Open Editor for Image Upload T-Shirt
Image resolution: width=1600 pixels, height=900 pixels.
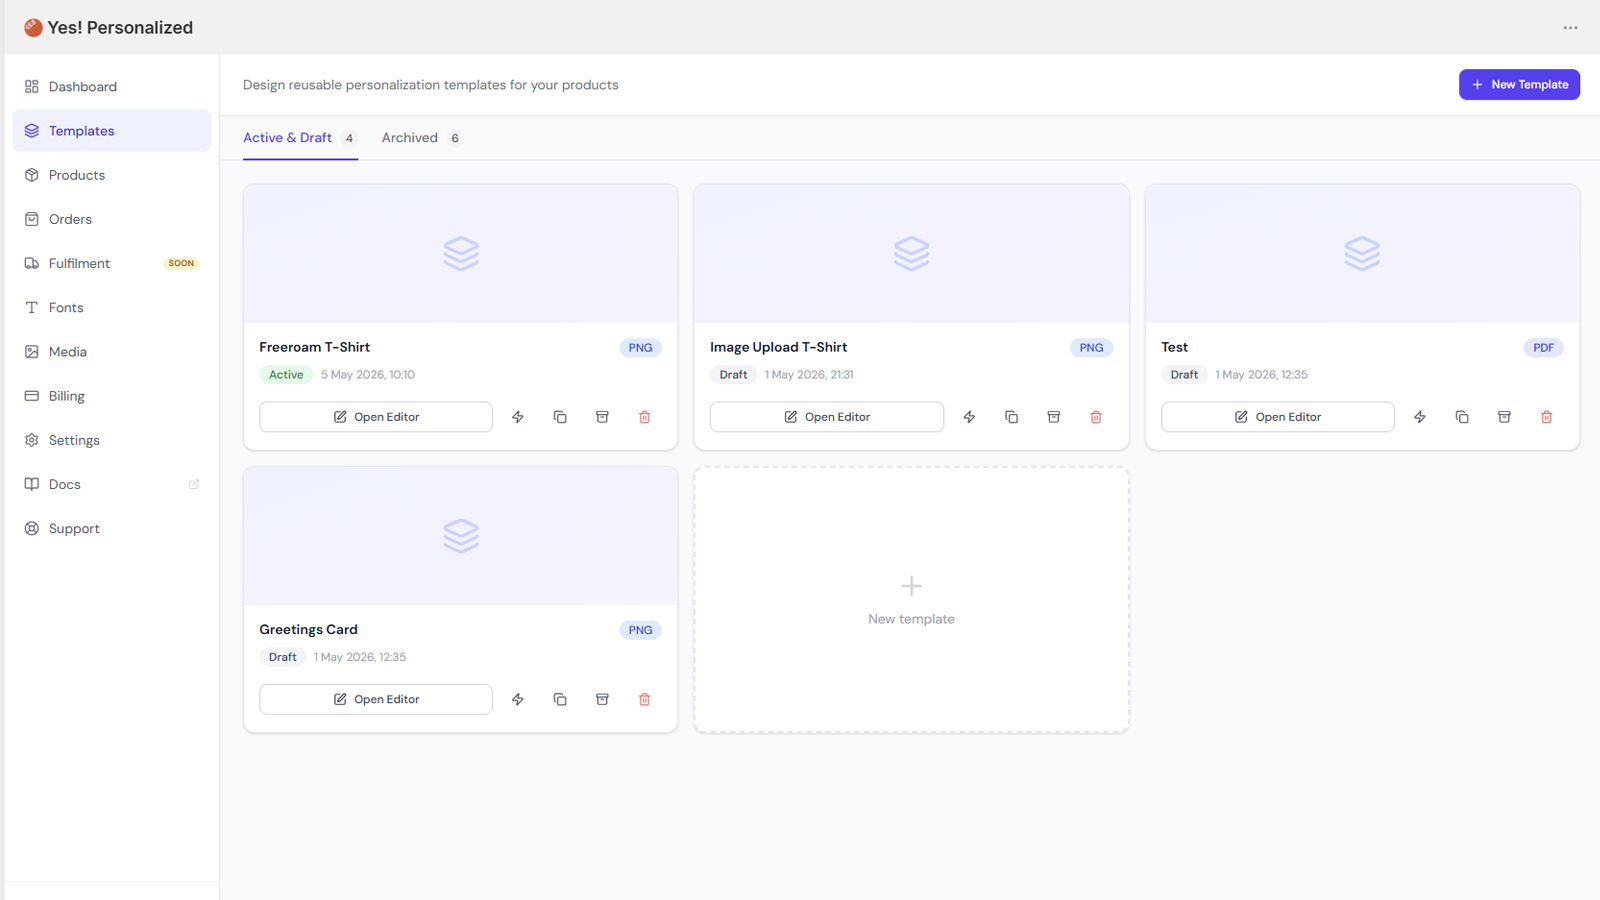point(827,417)
